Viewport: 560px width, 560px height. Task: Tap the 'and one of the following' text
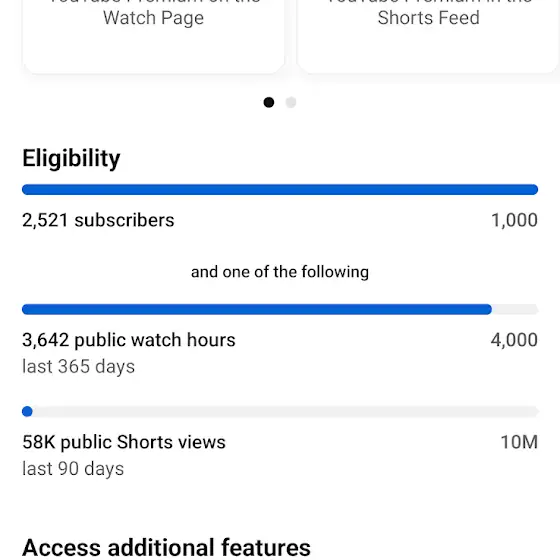[x=280, y=272]
